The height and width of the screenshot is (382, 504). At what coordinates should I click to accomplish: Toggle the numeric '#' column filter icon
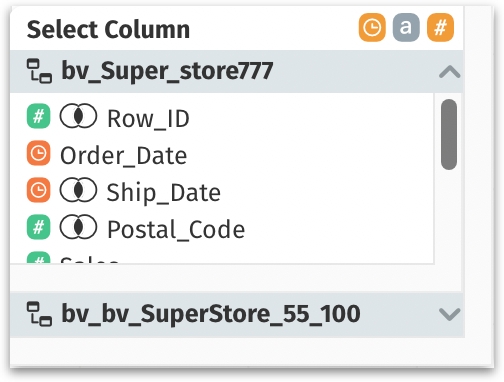coord(440,28)
